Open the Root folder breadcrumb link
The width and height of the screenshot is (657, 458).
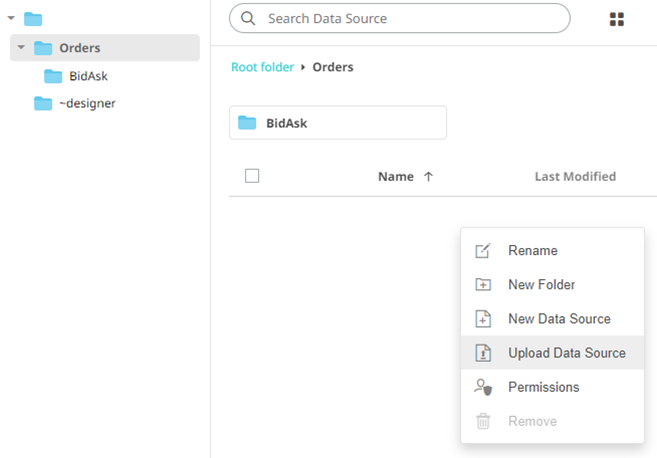click(x=262, y=67)
